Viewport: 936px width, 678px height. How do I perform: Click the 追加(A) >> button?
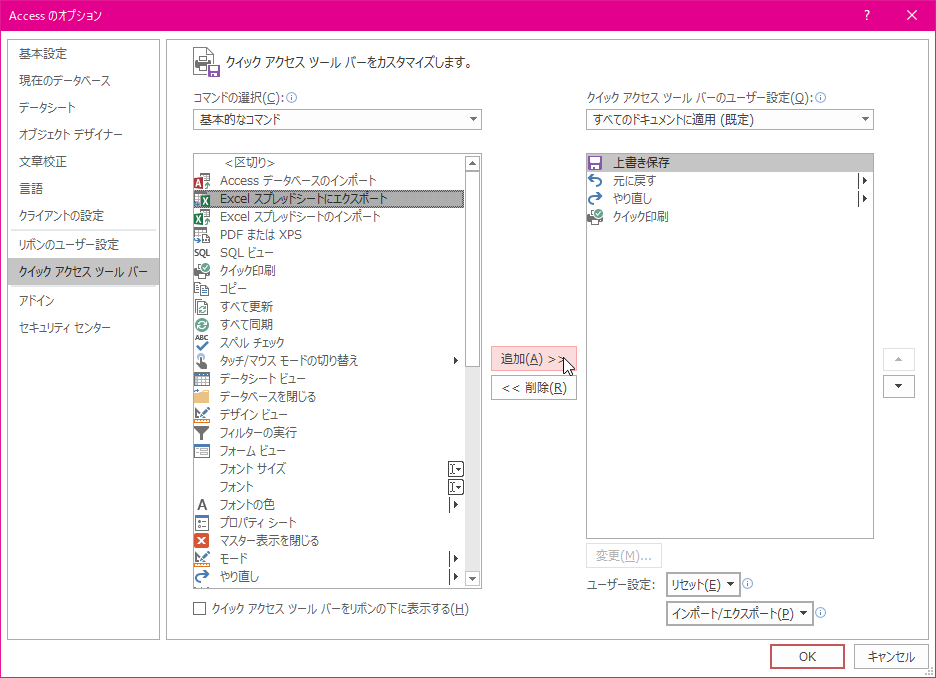click(534, 359)
